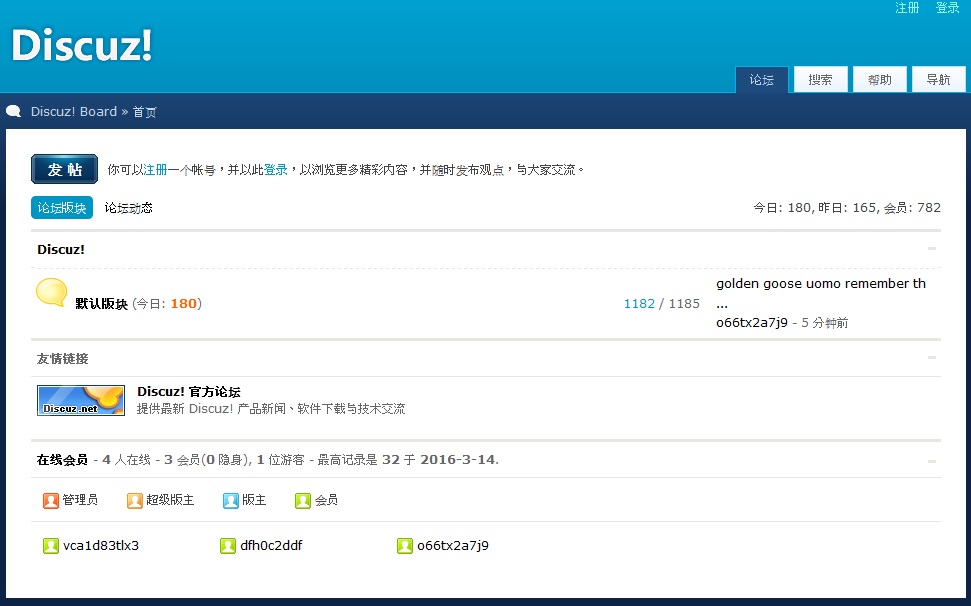The image size is (971, 606).
Task: Click the yellow bubble icon of 默认版块
Action: [51, 292]
